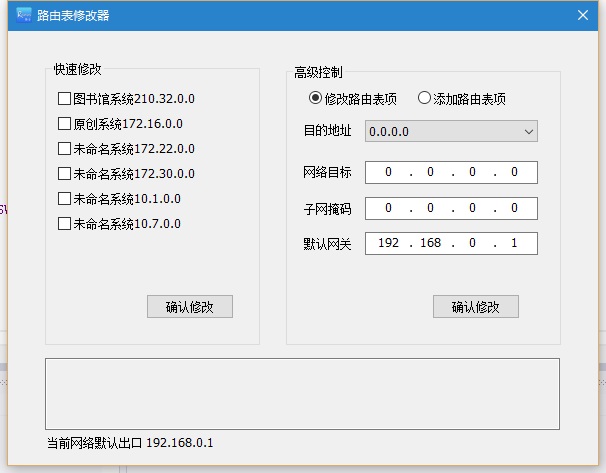This screenshot has height=473, width=606.
Task: Click 确认修改 button in 快速修改 panel
Action: [190, 307]
